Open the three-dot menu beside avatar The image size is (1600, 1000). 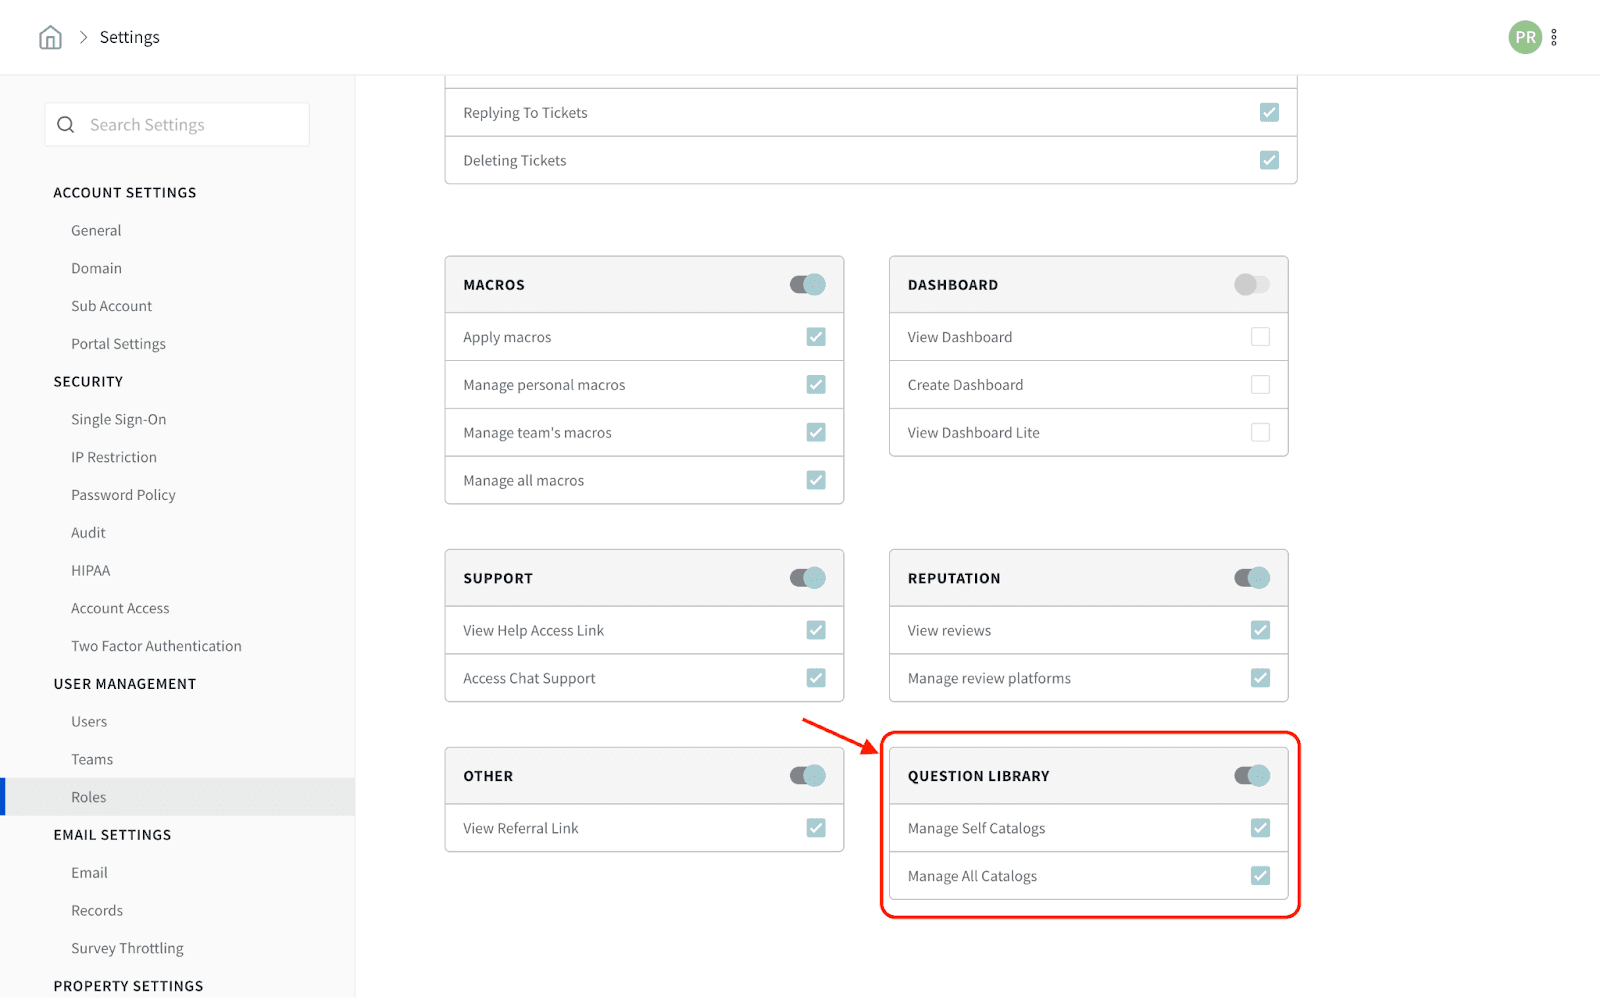pyautogui.click(x=1554, y=38)
